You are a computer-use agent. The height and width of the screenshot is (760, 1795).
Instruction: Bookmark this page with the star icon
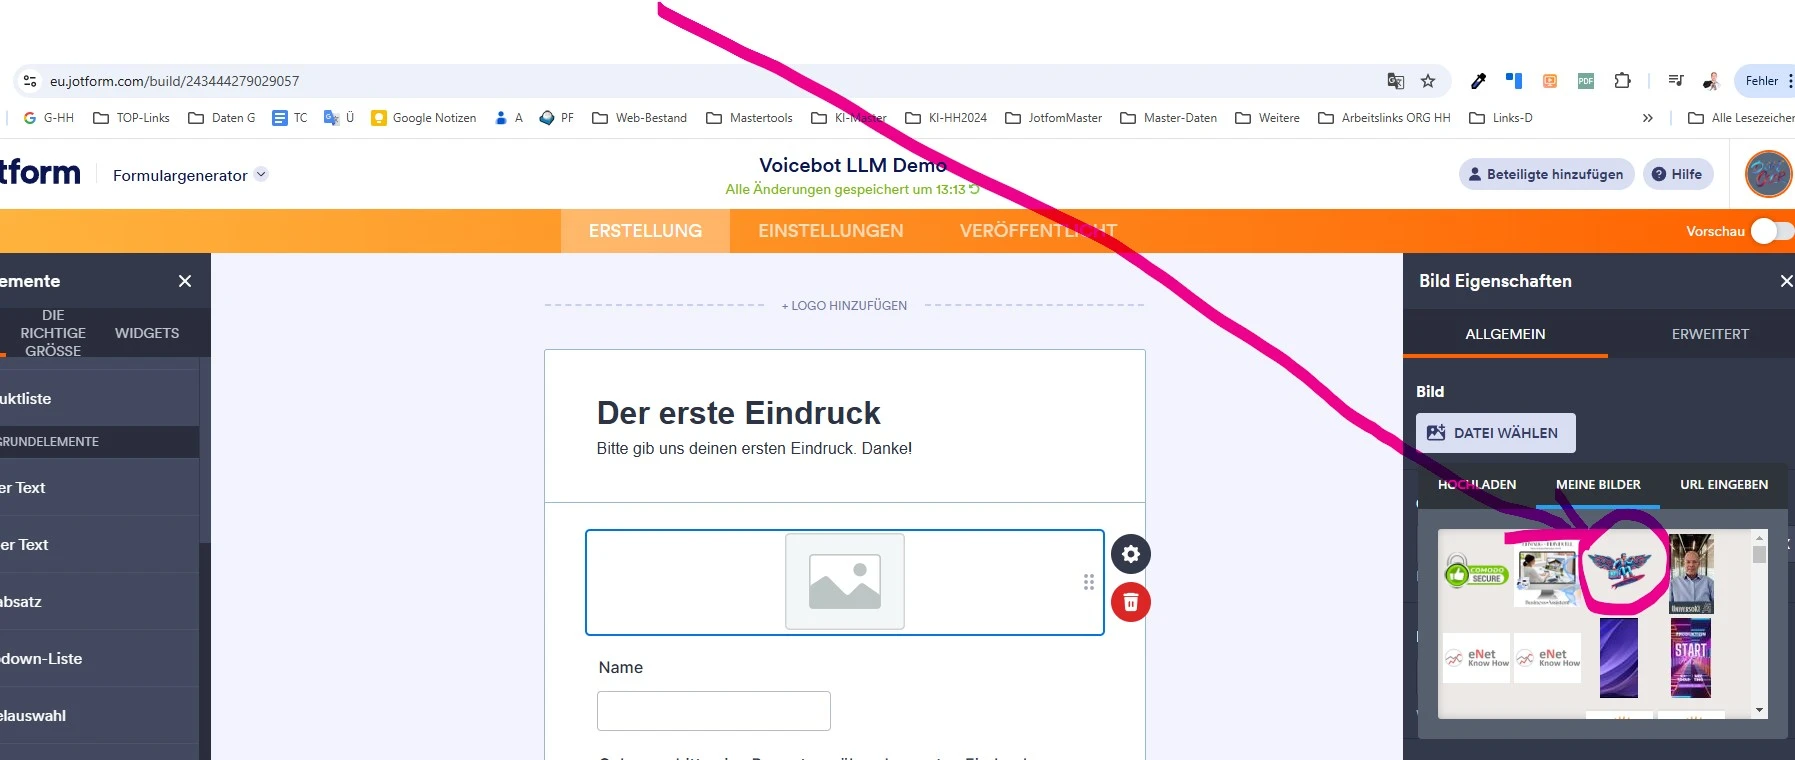tap(1428, 81)
